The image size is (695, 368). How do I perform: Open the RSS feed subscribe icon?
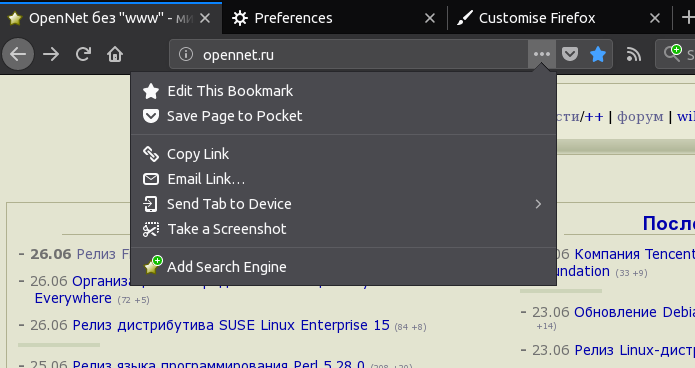pos(634,55)
